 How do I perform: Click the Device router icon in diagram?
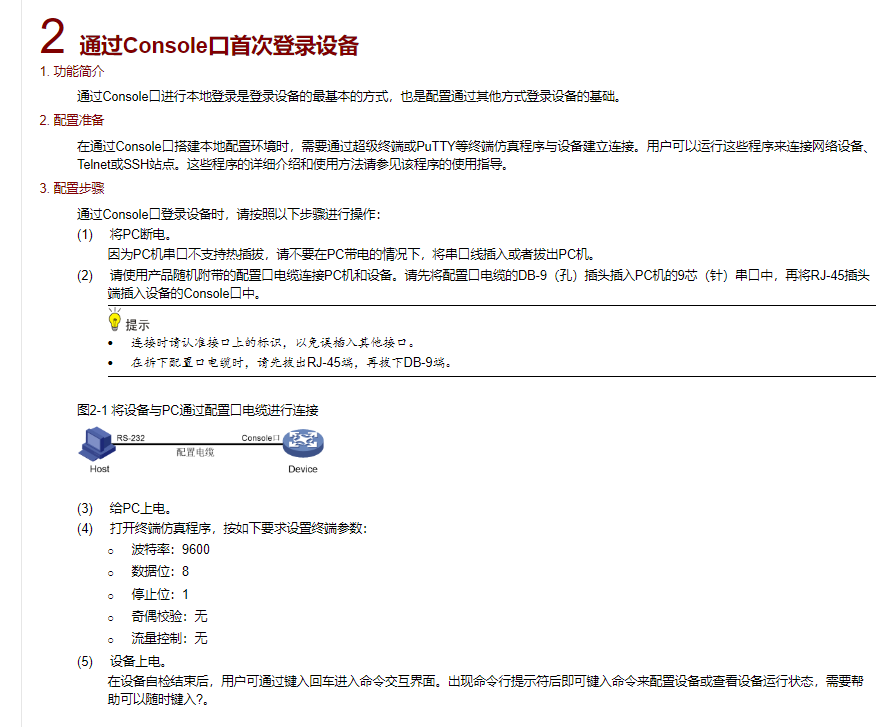304,443
